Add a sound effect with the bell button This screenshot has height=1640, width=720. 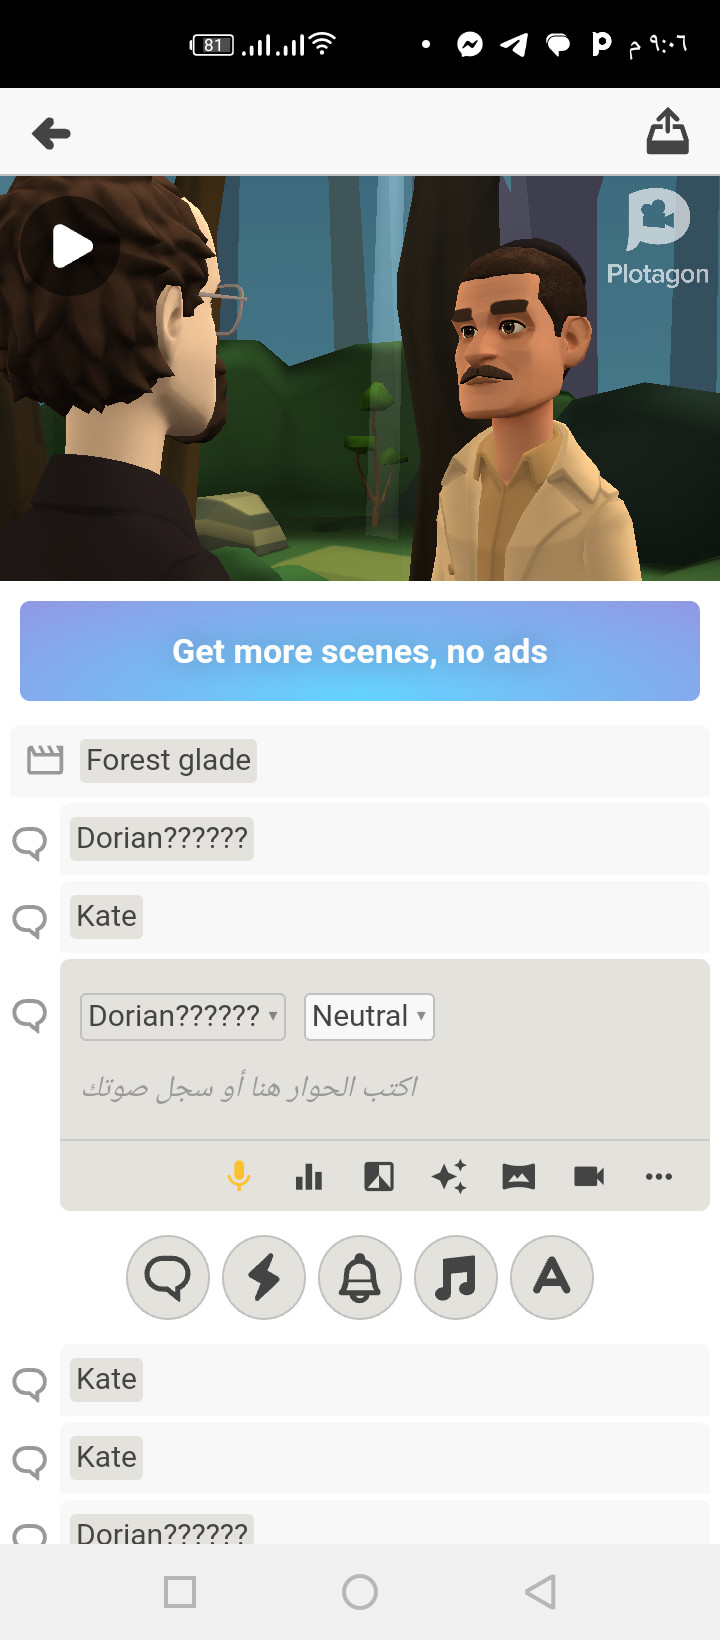pyautogui.click(x=360, y=1277)
